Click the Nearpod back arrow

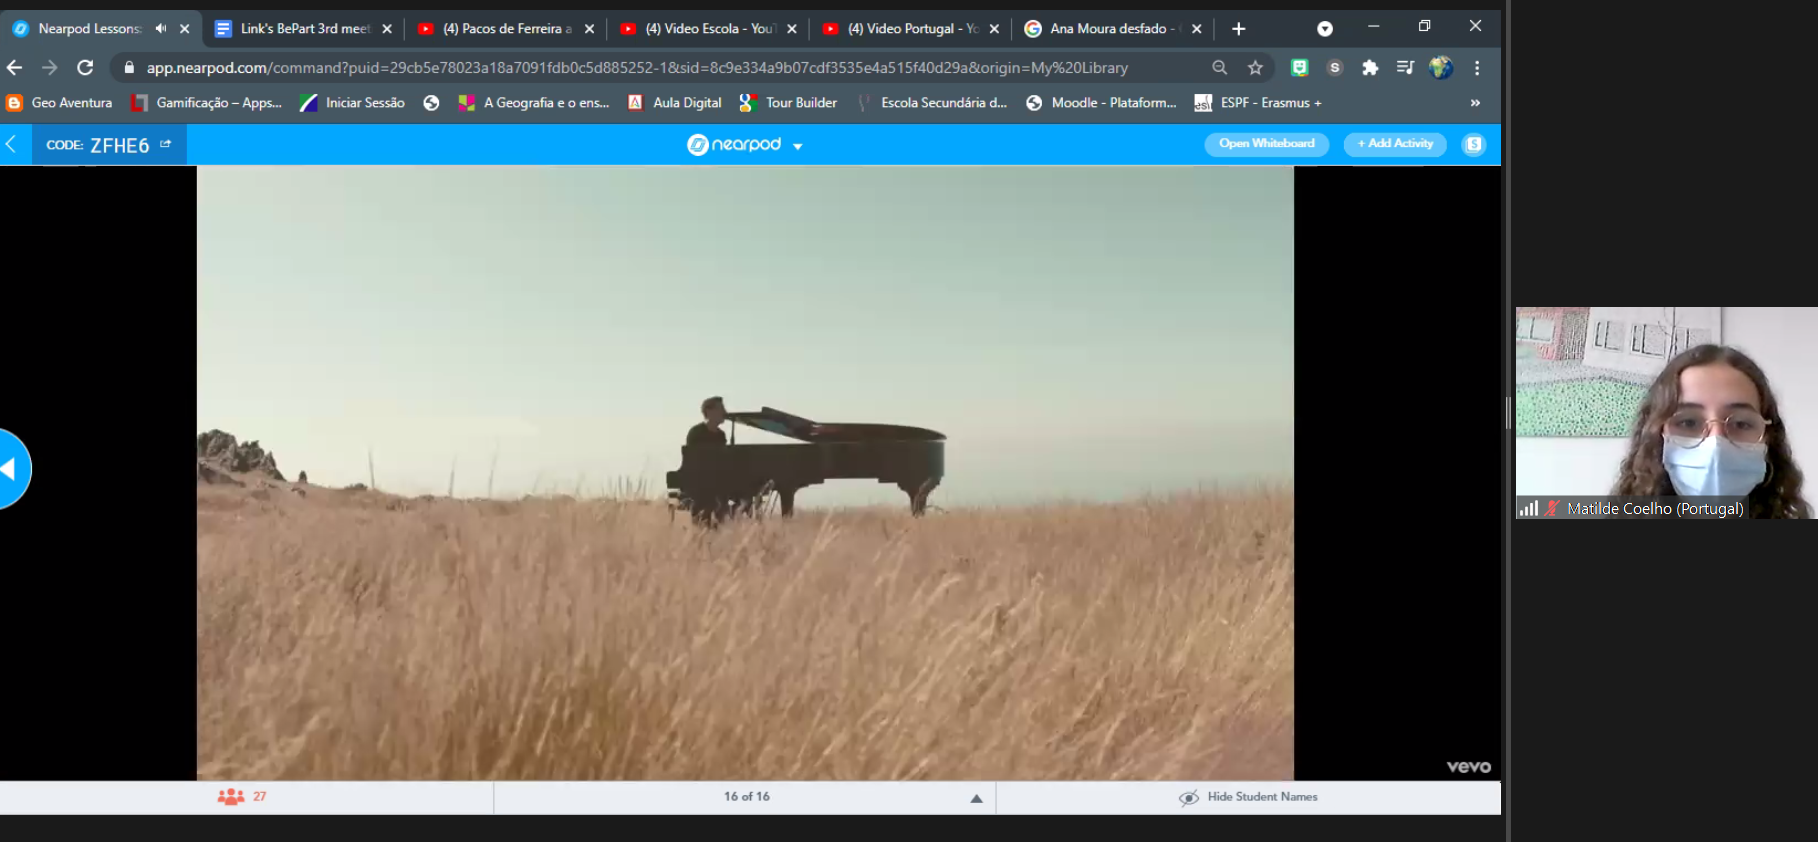12,144
